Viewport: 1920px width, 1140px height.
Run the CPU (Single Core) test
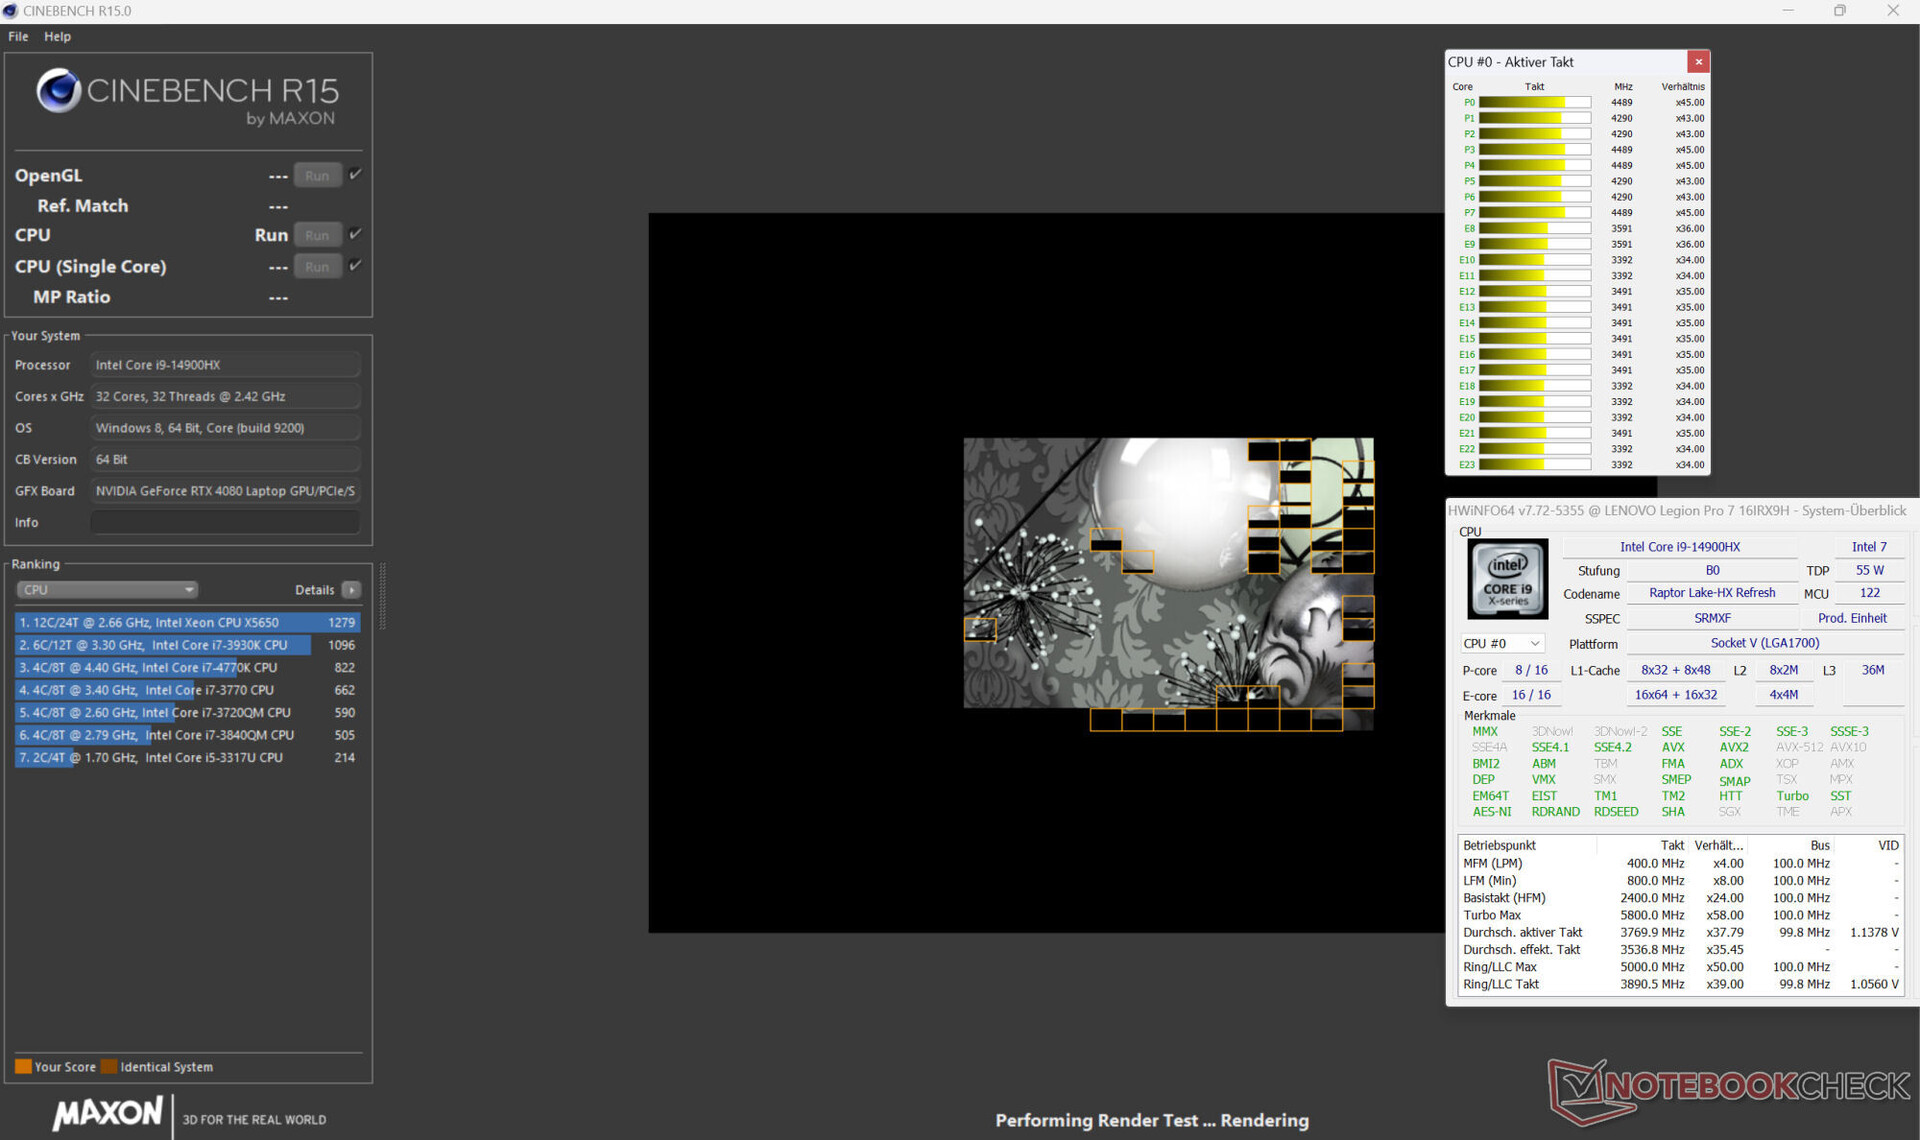pos(317,266)
